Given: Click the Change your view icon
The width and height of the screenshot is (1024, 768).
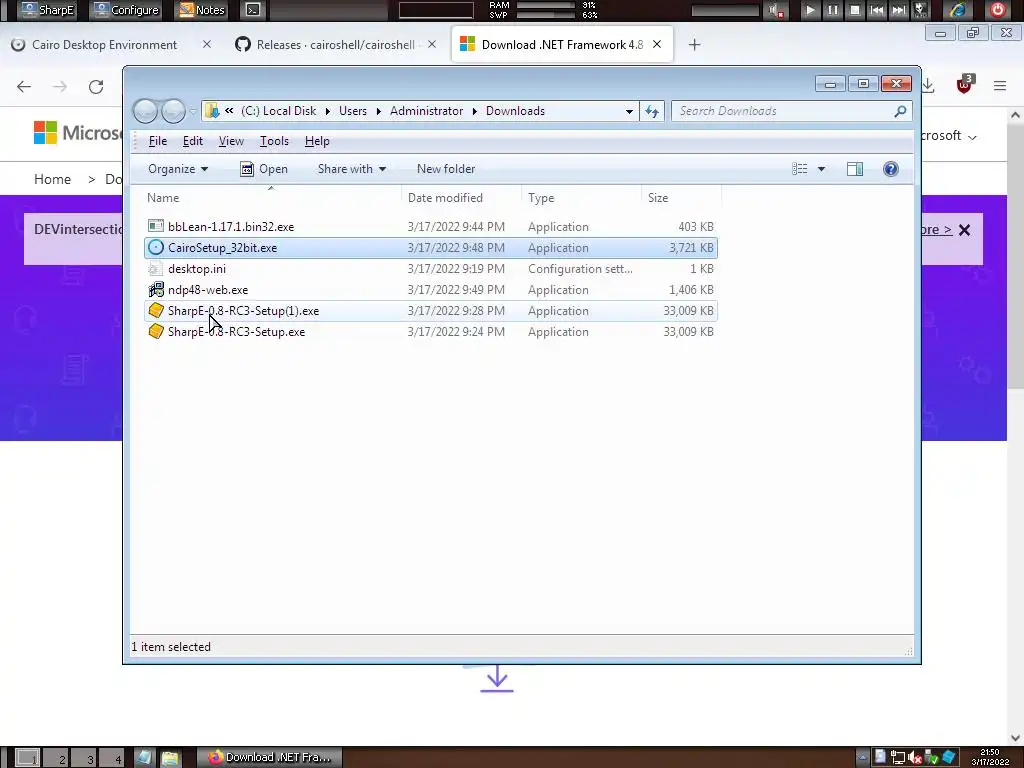Looking at the screenshot, I should pos(799,169).
